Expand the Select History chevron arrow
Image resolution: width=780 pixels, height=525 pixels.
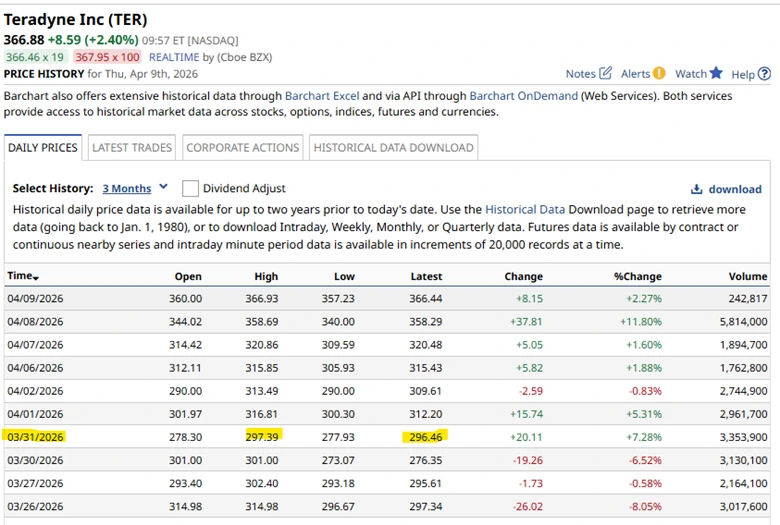coord(164,187)
